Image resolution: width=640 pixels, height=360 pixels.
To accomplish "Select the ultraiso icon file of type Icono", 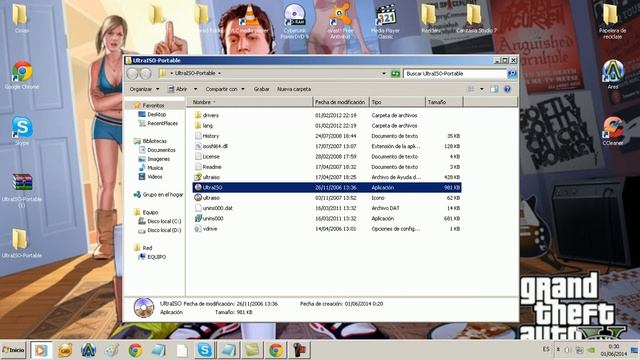I will point(327,198).
